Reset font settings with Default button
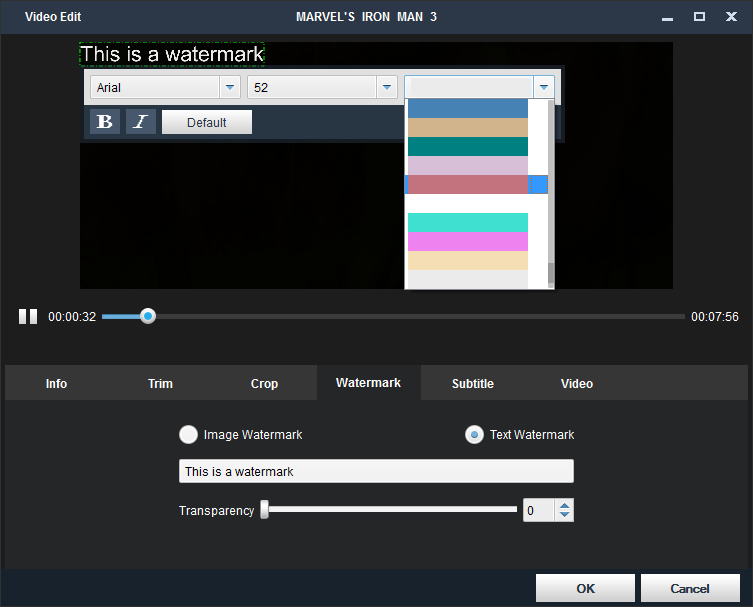 tap(206, 122)
